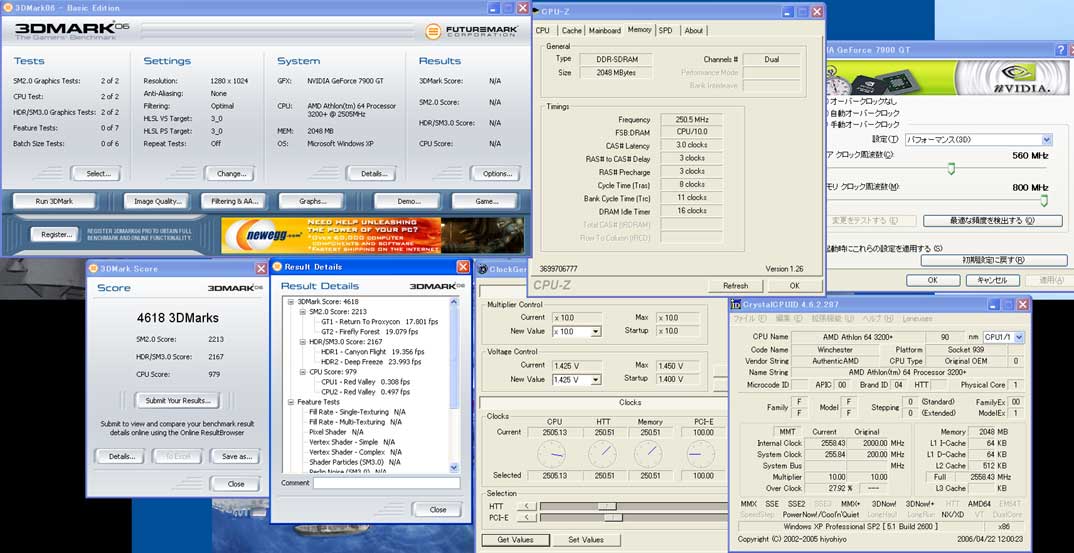Click the PCI-E slider thumb in ClockGen
The width and height of the screenshot is (1074, 553).
coord(613,517)
